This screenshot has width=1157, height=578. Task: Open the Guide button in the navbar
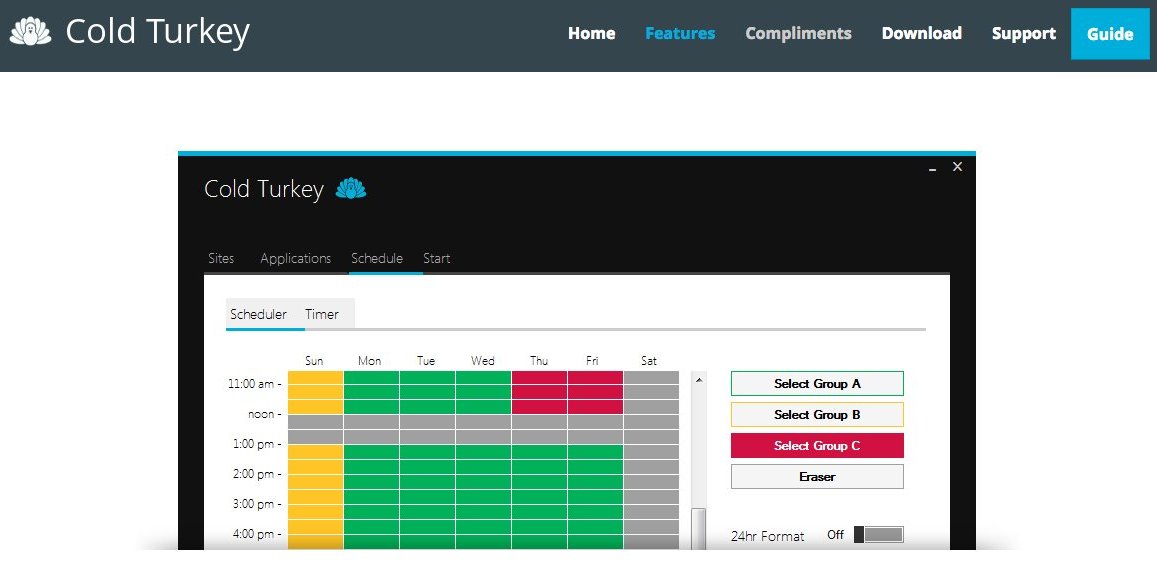click(1110, 34)
